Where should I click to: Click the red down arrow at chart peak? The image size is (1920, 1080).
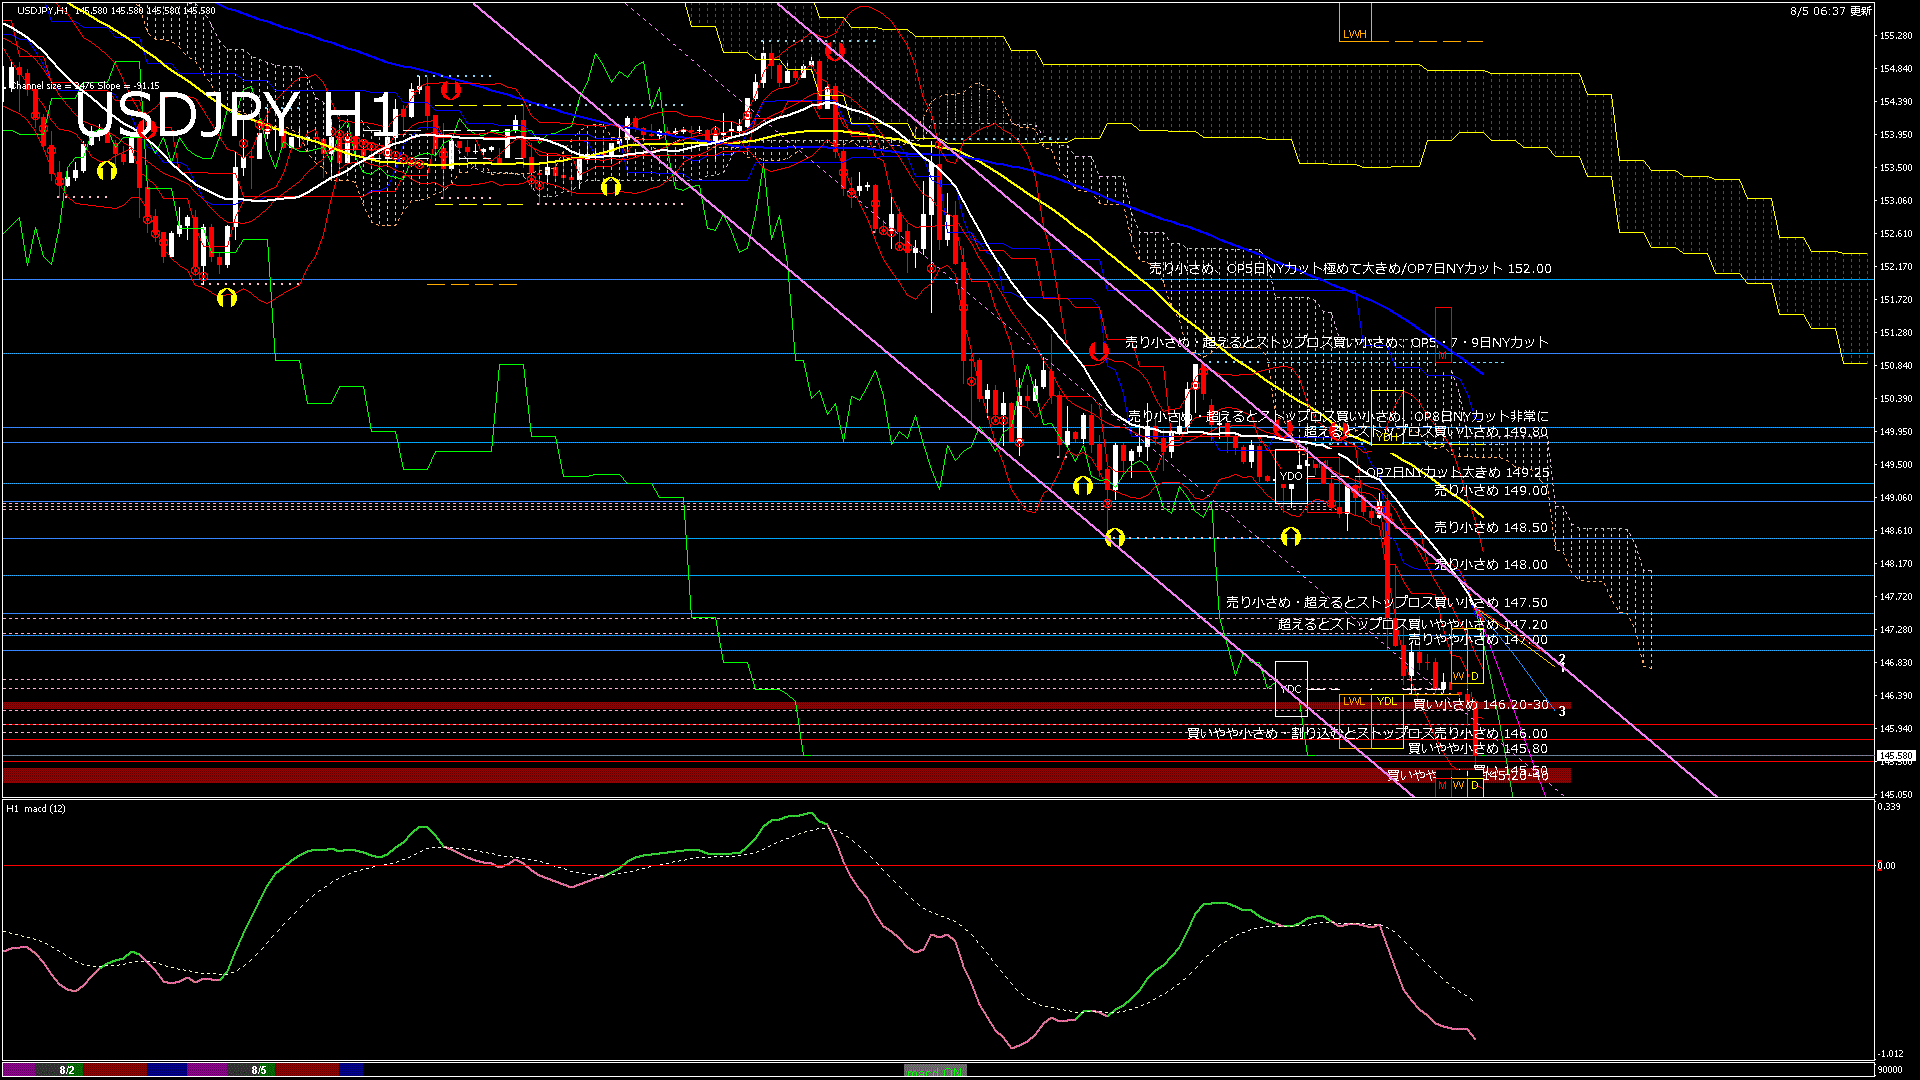(x=835, y=50)
